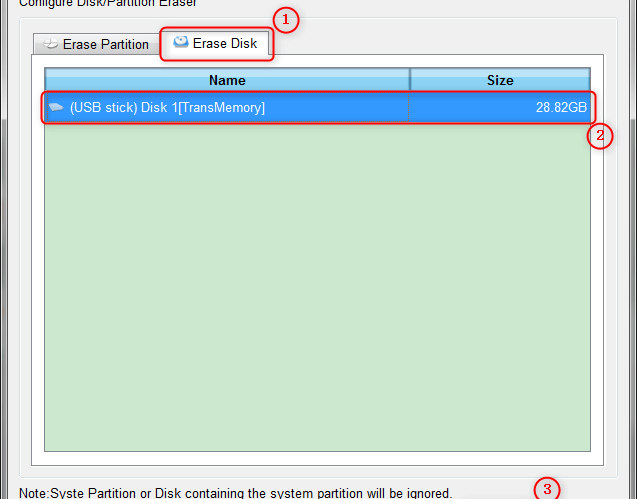Screen dimensions: 637x499
Task: Click the blue disk icon on Erase Disk tab
Action: [181, 42]
